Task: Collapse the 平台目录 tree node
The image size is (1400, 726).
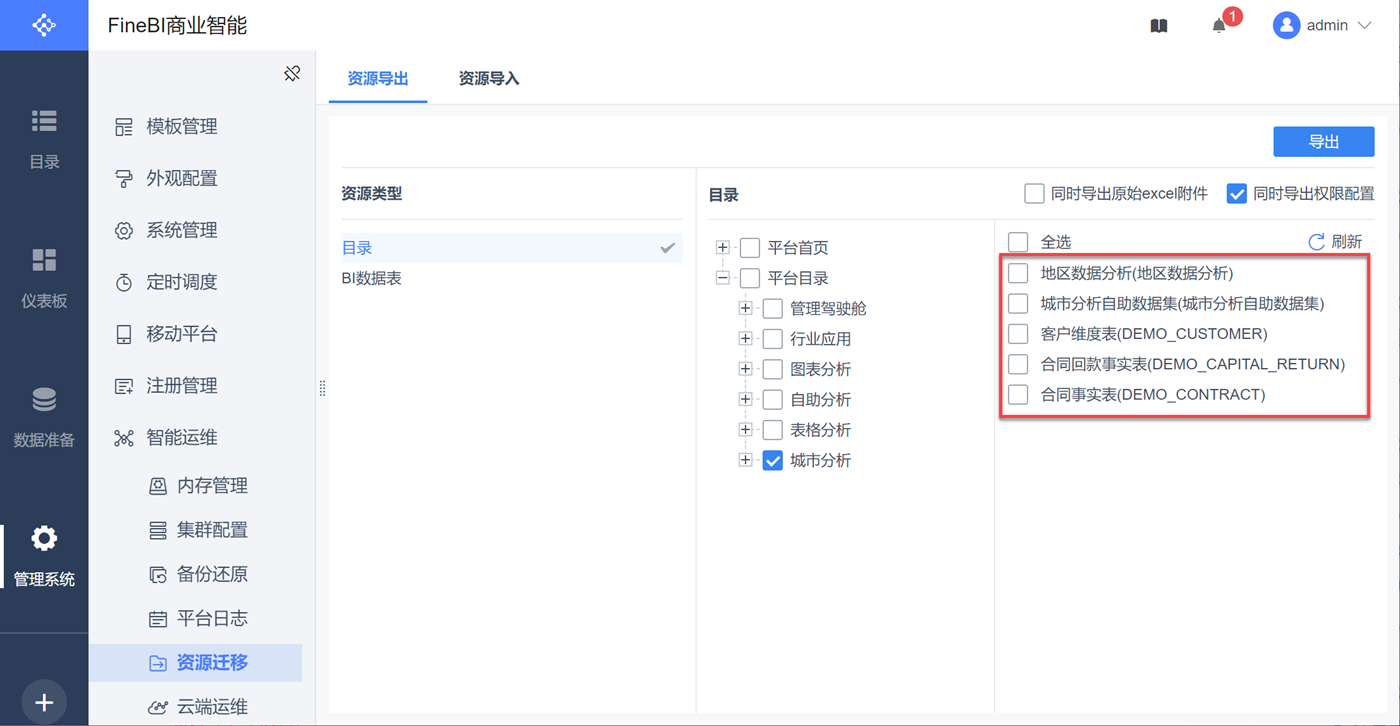Action: tap(723, 278)
